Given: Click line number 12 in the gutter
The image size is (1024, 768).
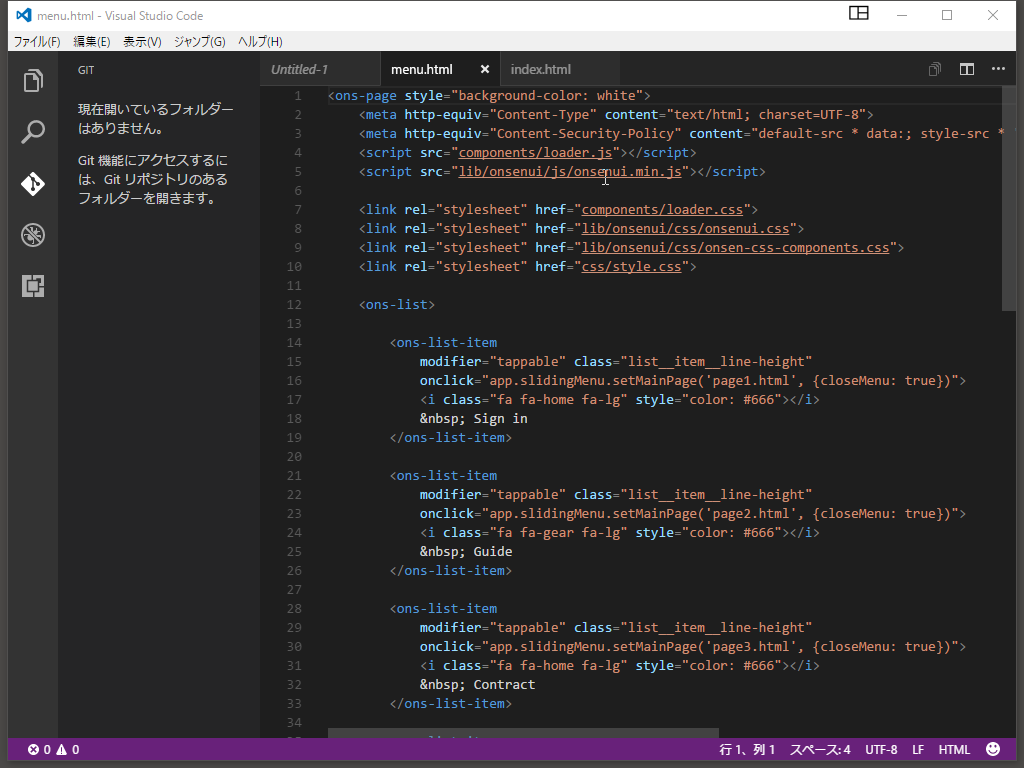Looking at the screenshot, I should click(x=294, y=304).
